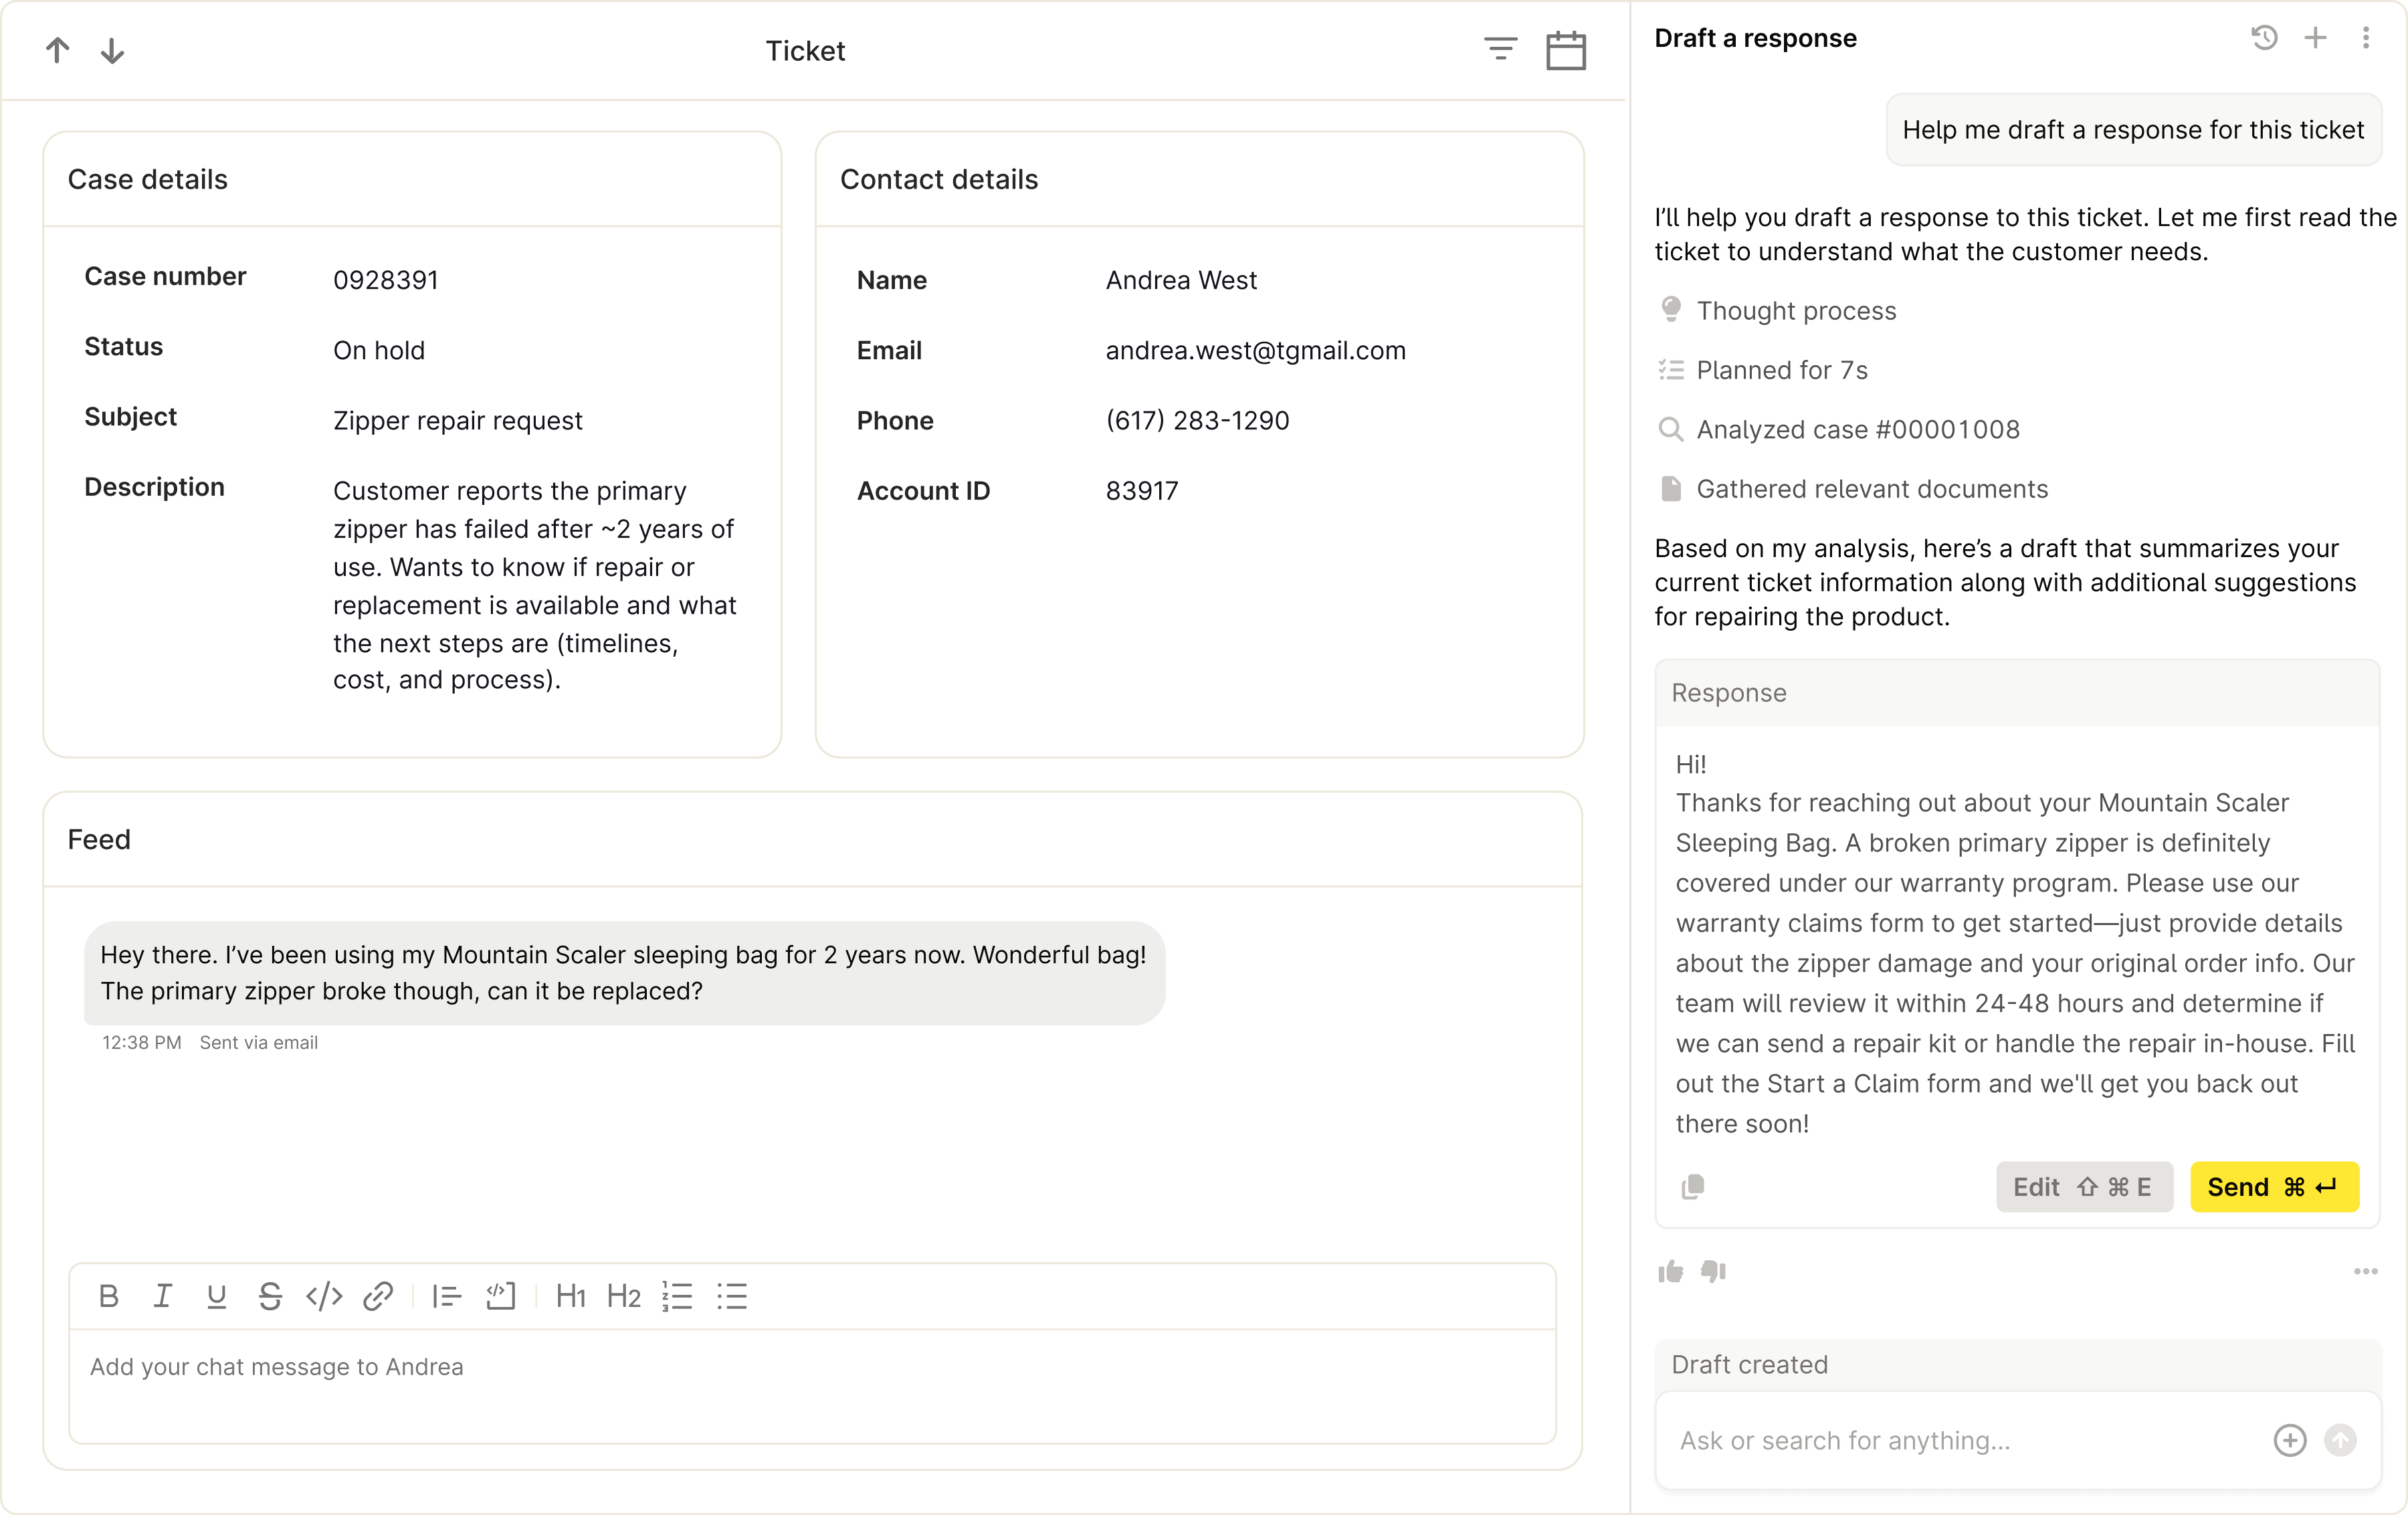Go to the next ticket with down arrow
The height and width of the screenshot is (1515, 2408).
(113, 50)
